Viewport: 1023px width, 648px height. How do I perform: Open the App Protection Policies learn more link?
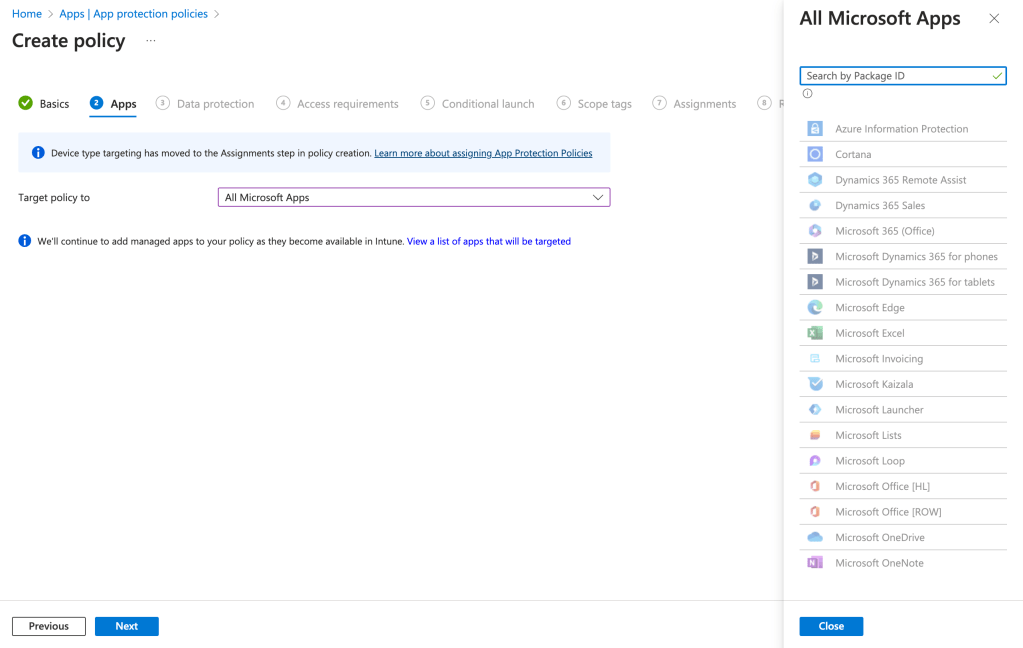483,154
